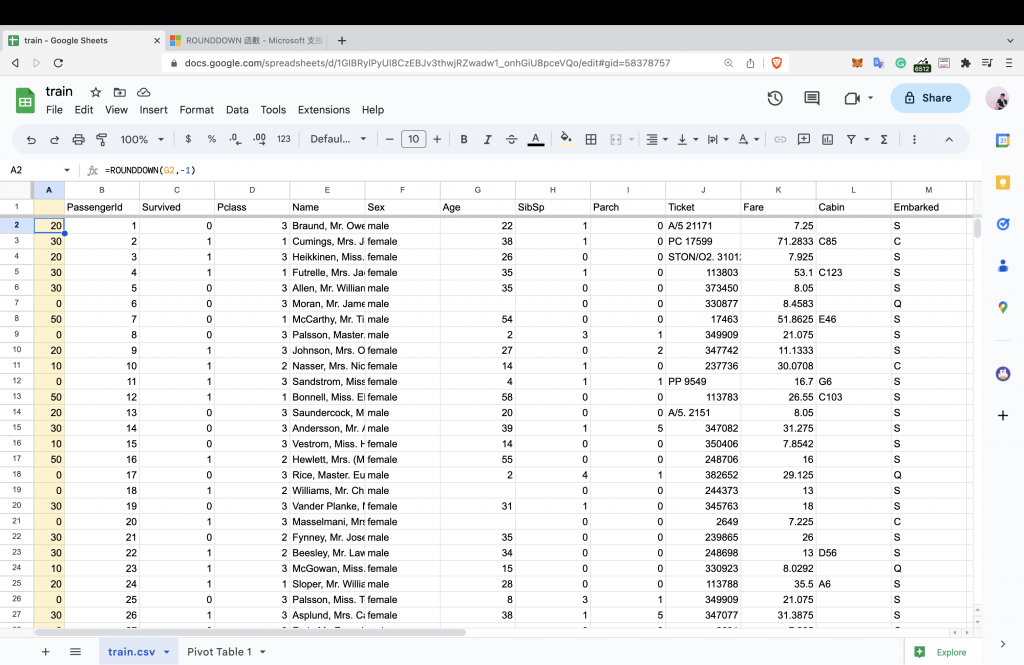1024x665 pixels.
Task: Open the Format menu
Action: 197,110
